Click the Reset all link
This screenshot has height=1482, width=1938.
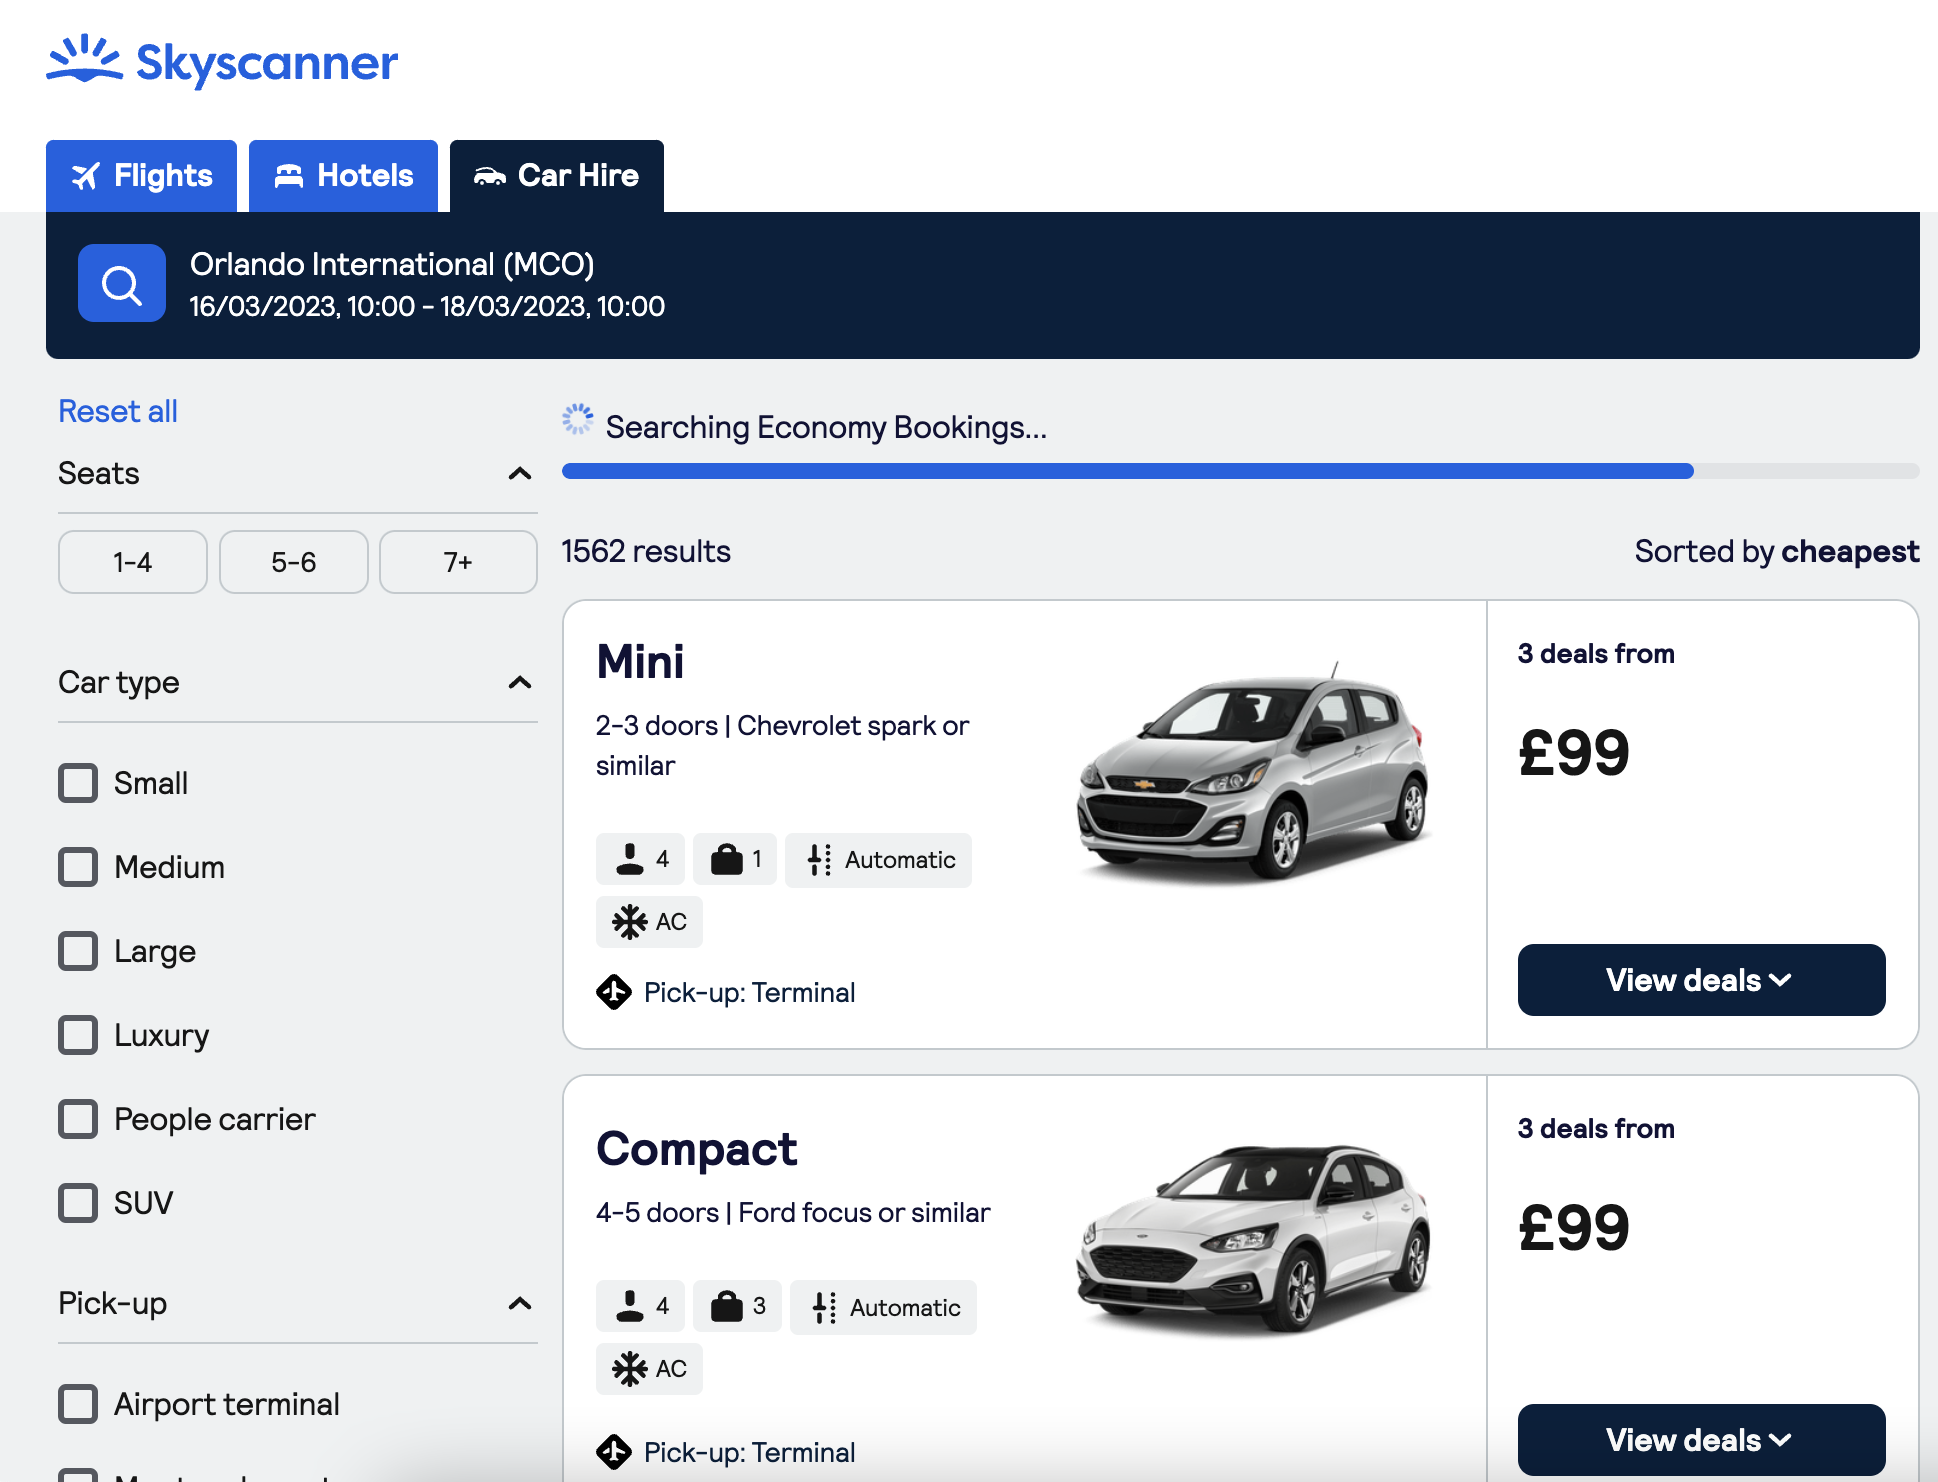[118, 411]
